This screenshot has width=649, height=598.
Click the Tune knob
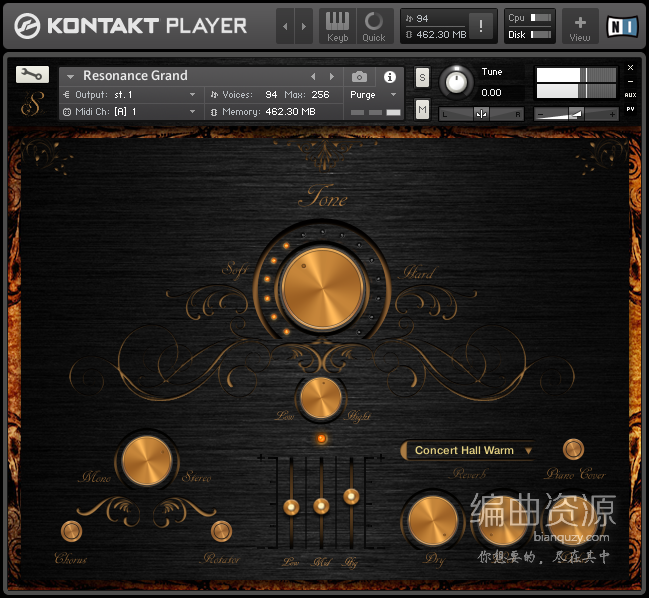pyautogui.click(x=456, y=82)
